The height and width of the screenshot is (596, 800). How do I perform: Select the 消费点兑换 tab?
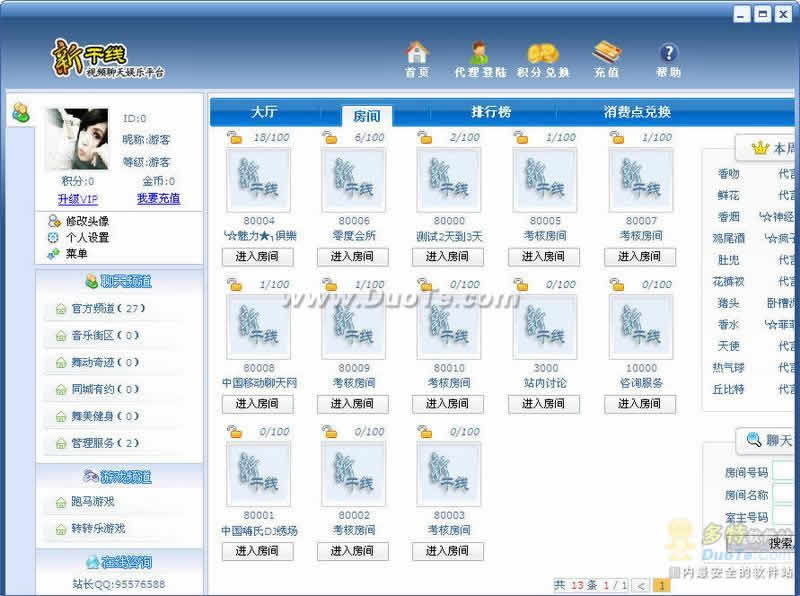[x=637, y=113]
